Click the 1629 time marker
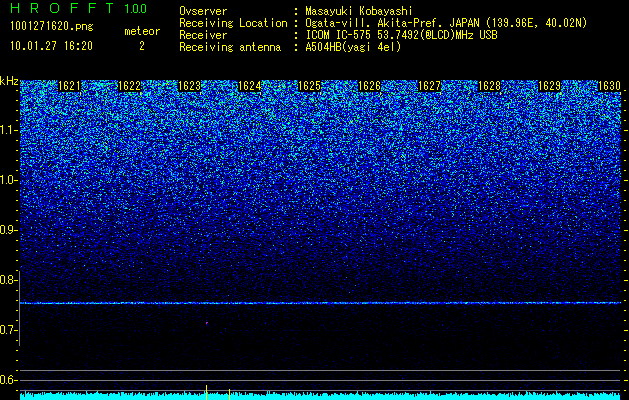 [550, 86]
